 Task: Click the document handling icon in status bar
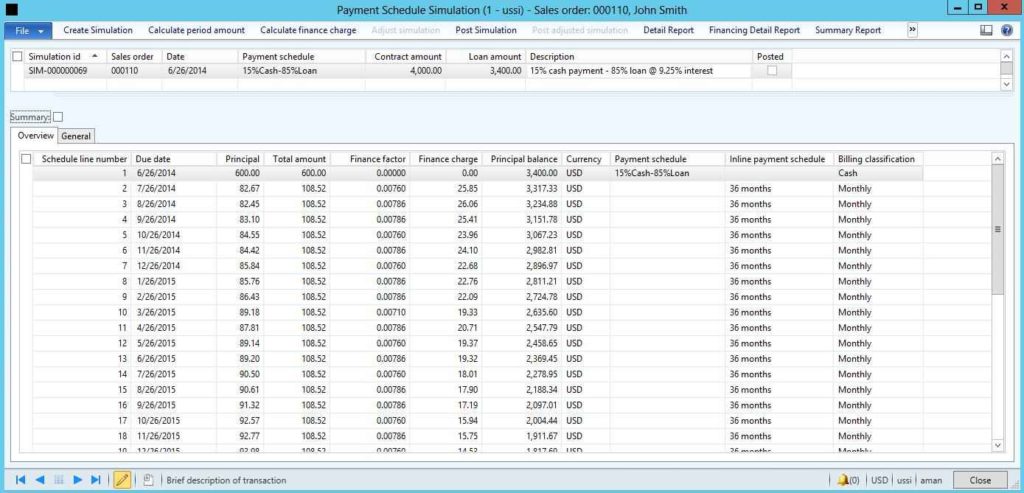(x=148, y=480)
